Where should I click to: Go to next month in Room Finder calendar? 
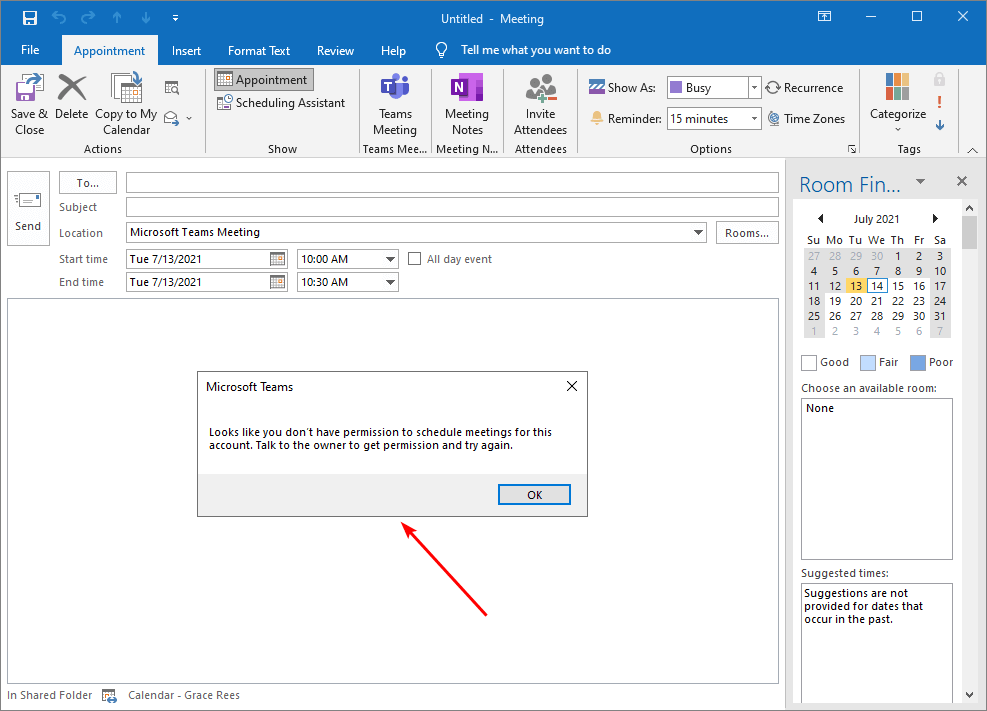pos(935,218)
